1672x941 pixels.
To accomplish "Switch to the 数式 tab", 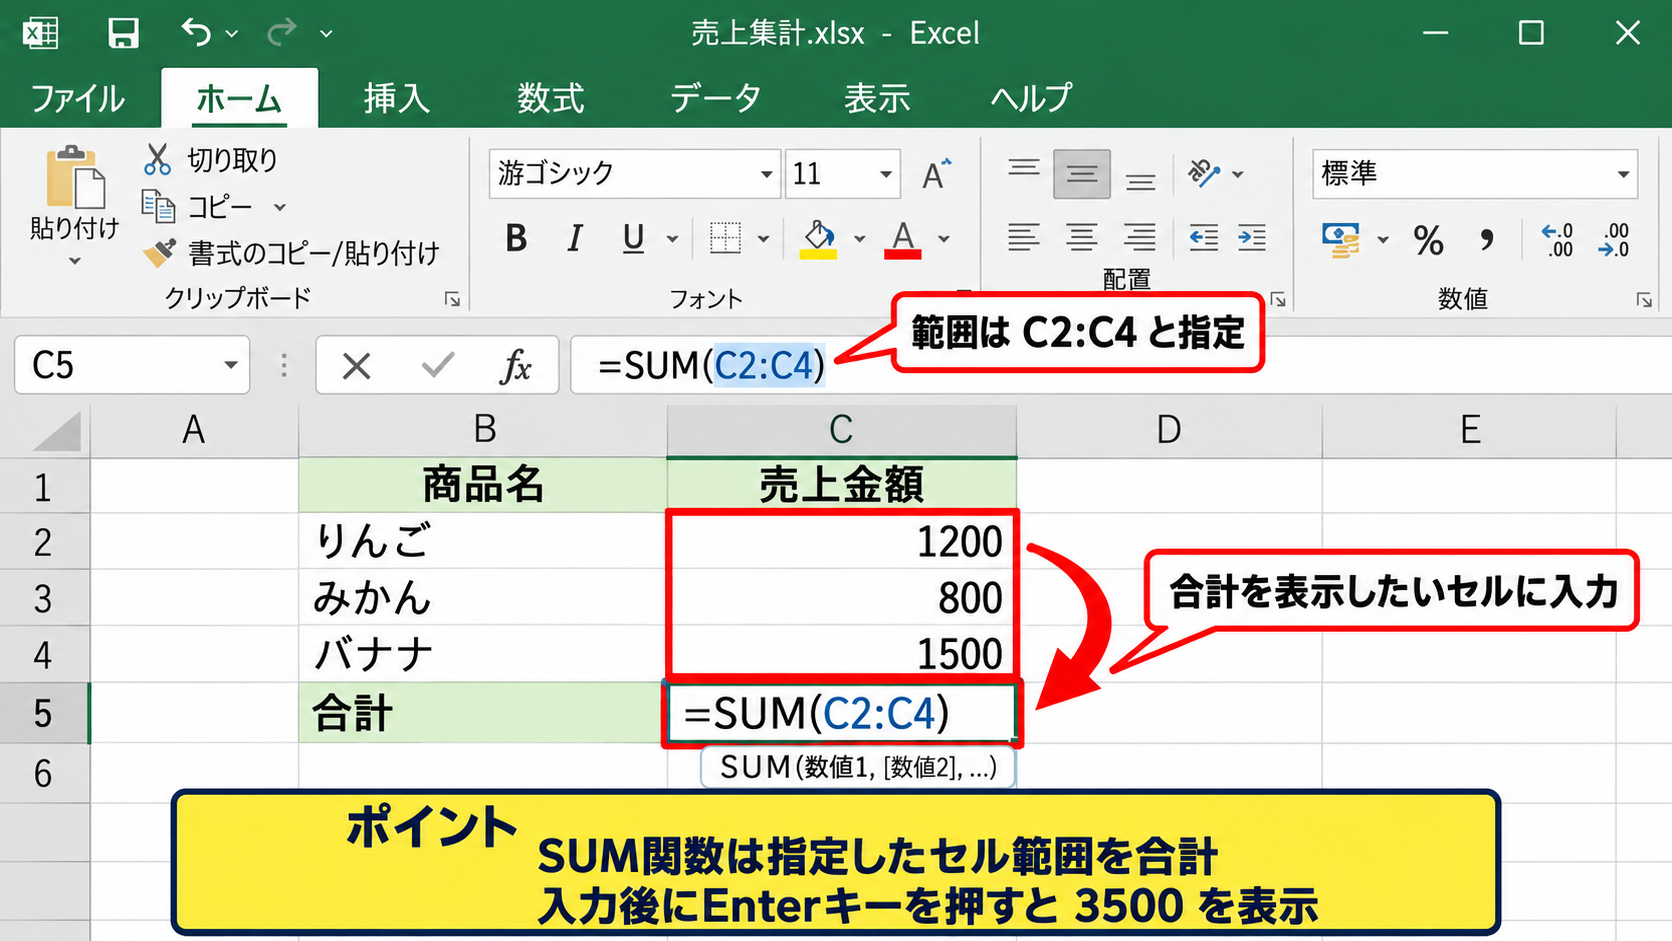I will pos(550,98).
